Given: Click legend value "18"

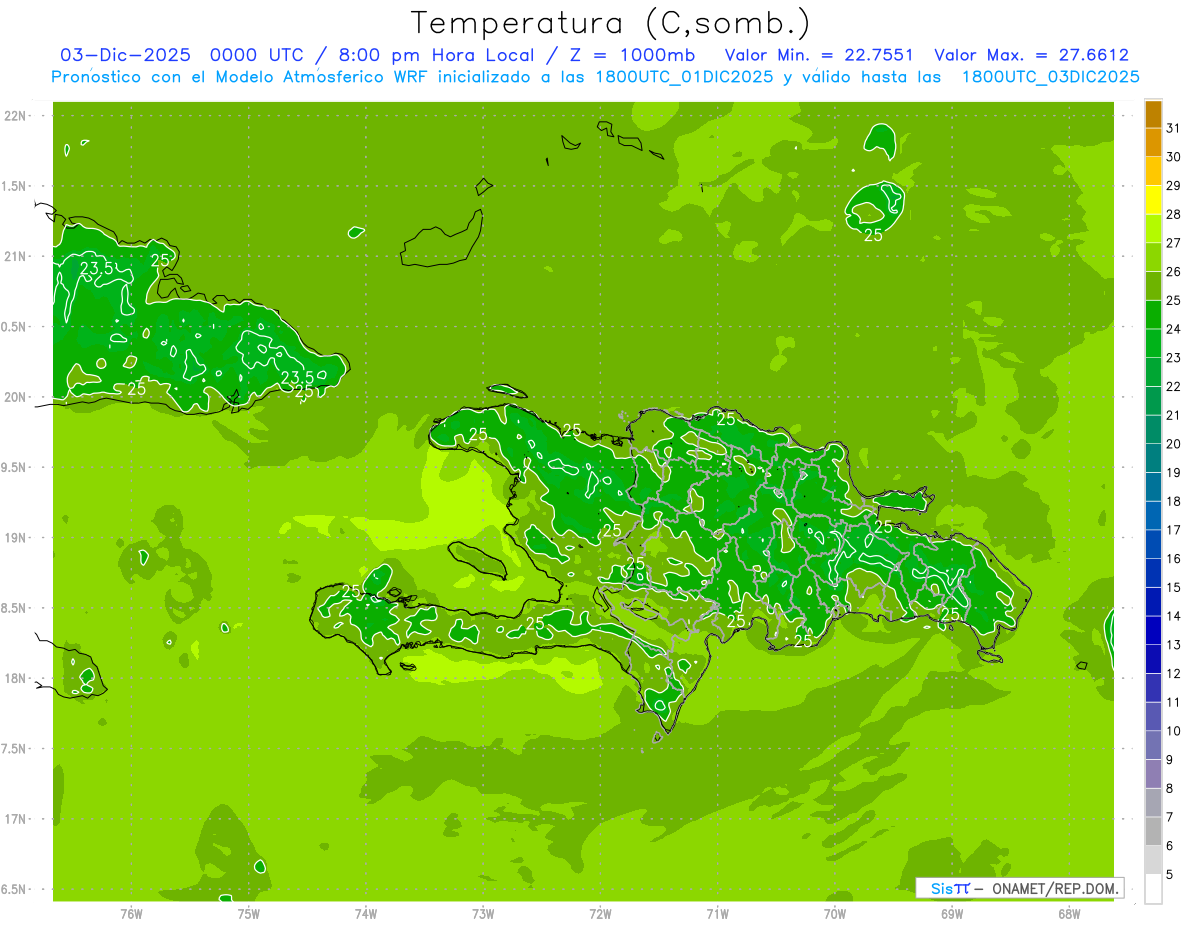Looking at the screenshot, I should (x=1174, y=501).
